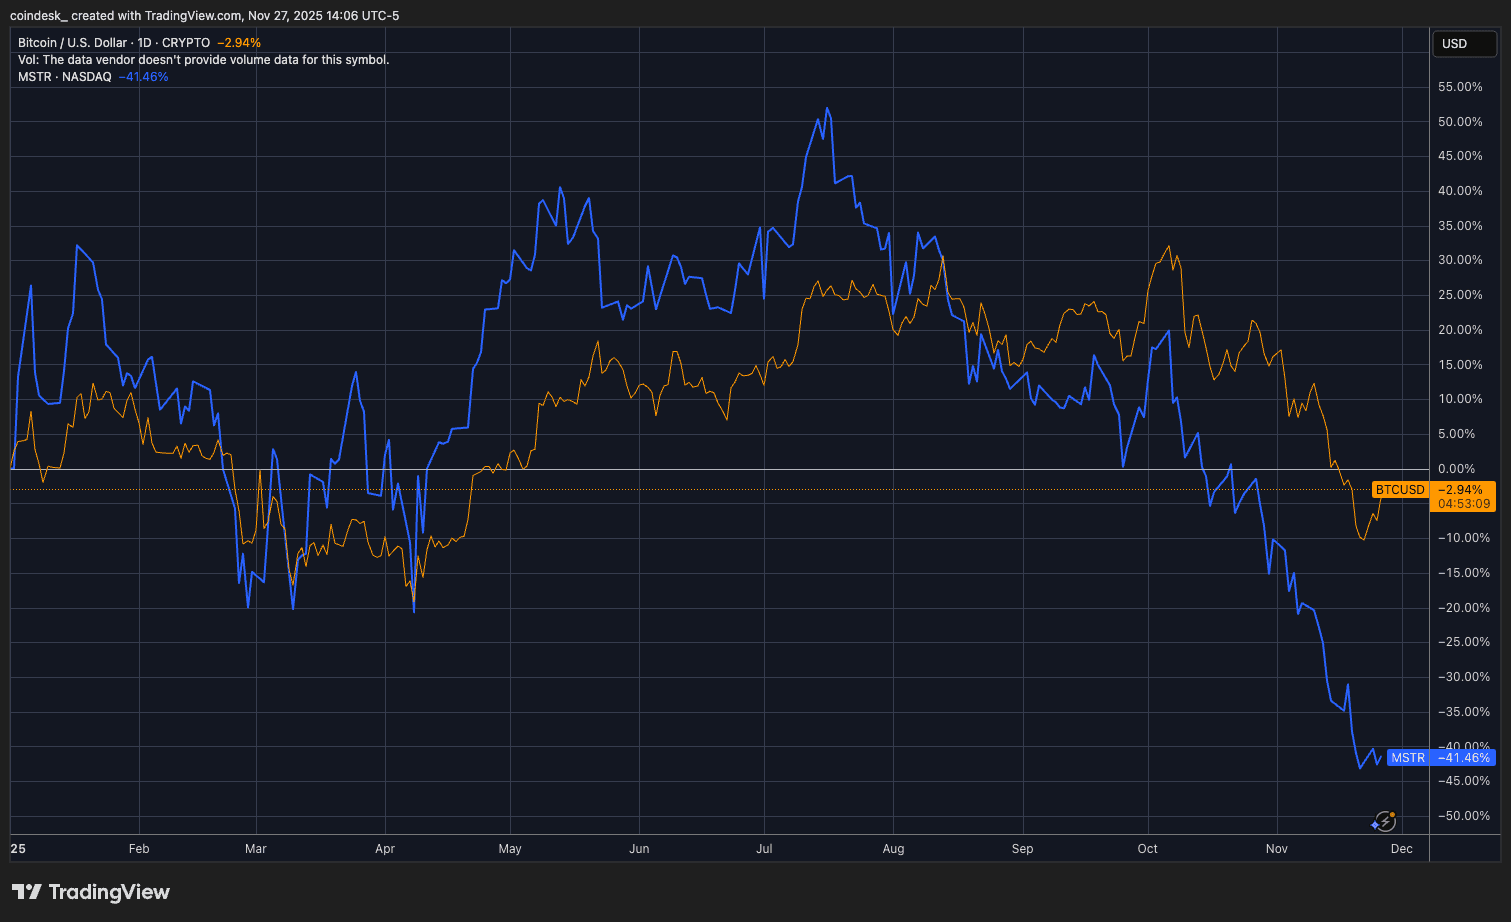Select the Feb marker on the time axis
This screenshot has height=922, width=1511.
[139, 849]
